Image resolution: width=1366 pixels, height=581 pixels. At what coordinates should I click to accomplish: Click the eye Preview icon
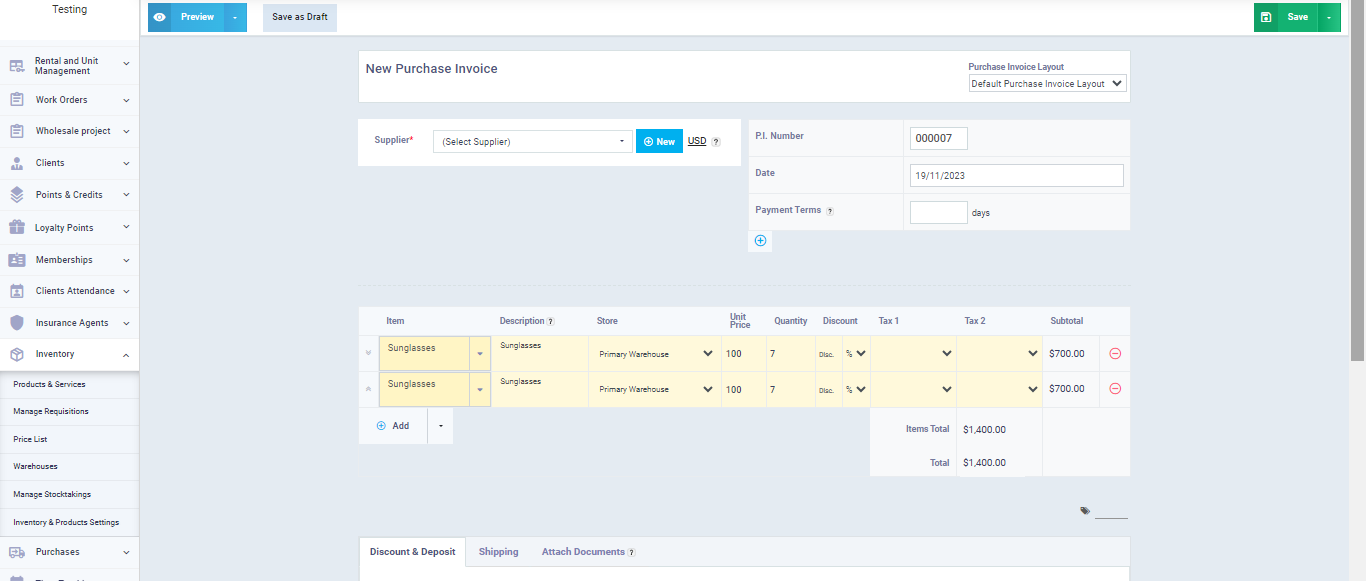click(x=160, y=17)
